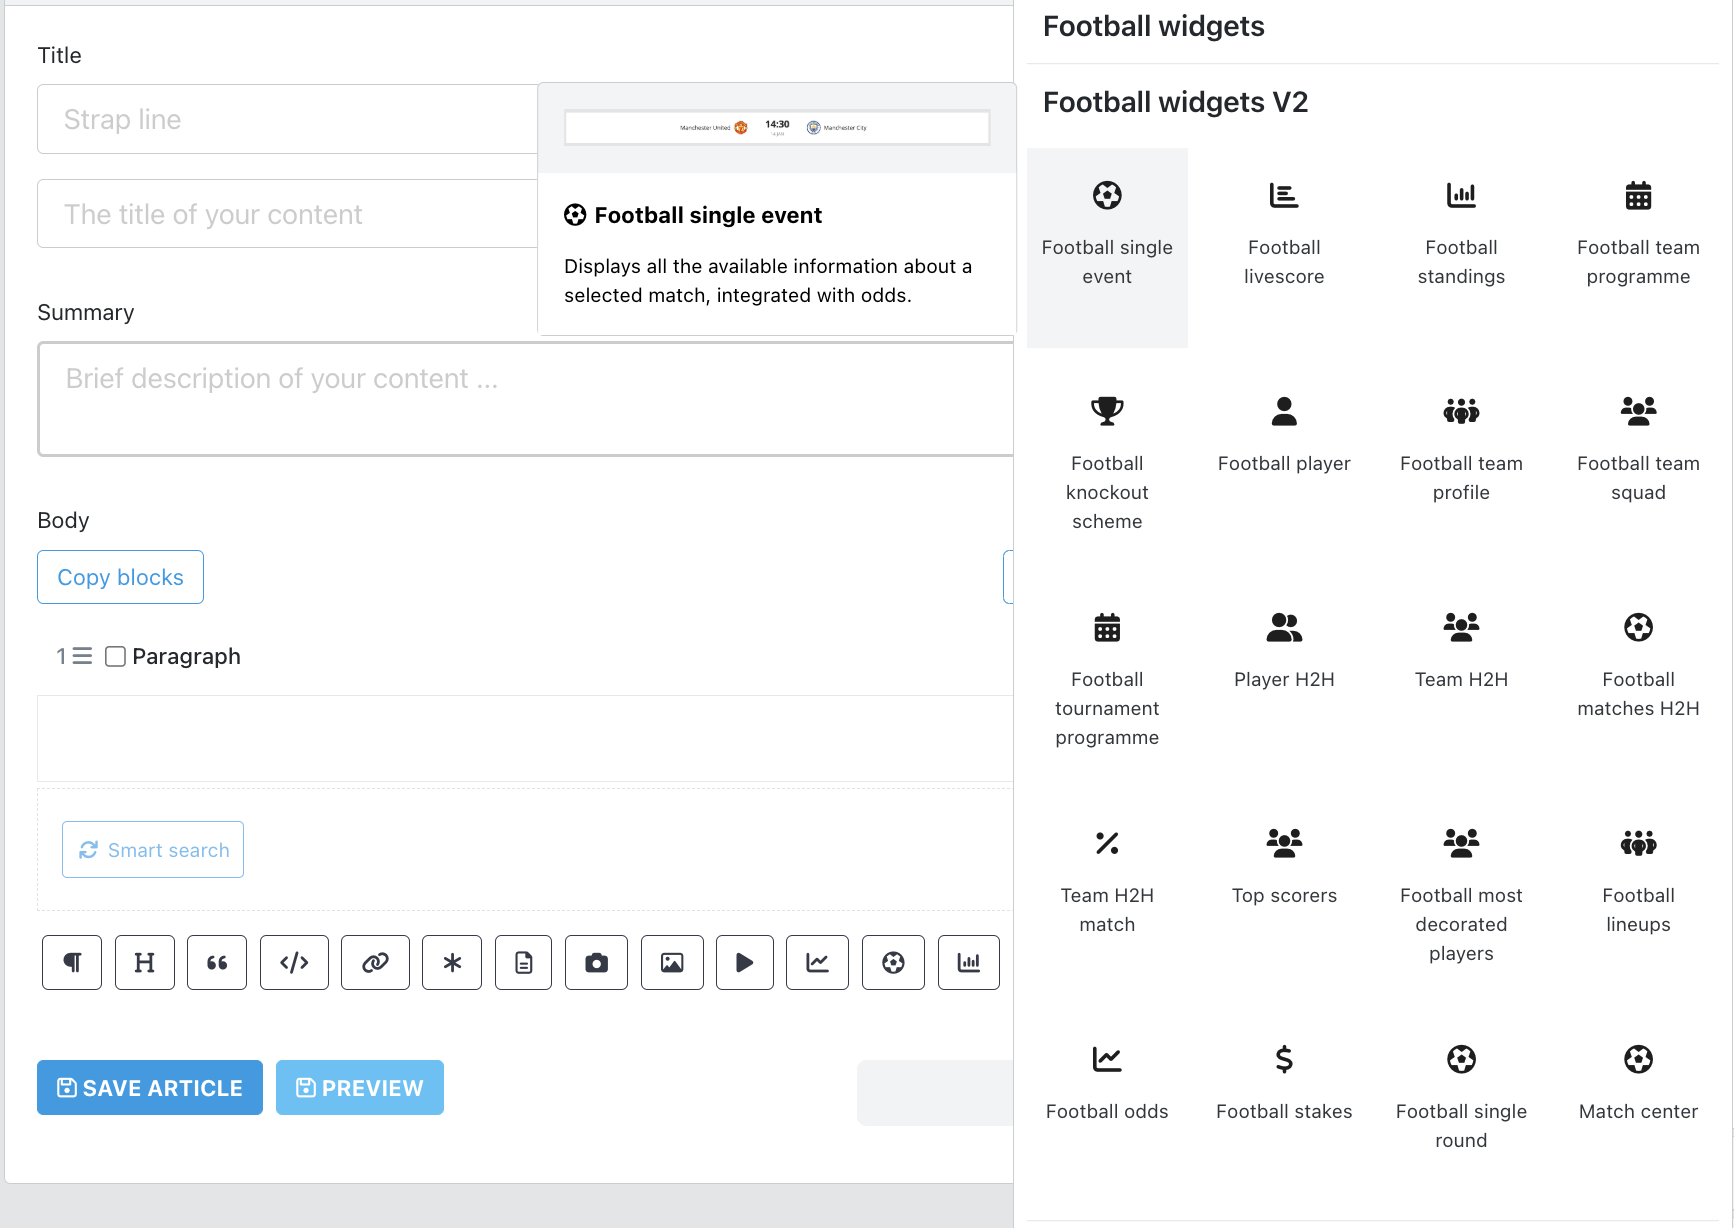The image size is (1734, 1228).
Task: Open the Football knockout scheme widget
Action: point(1107,464)
